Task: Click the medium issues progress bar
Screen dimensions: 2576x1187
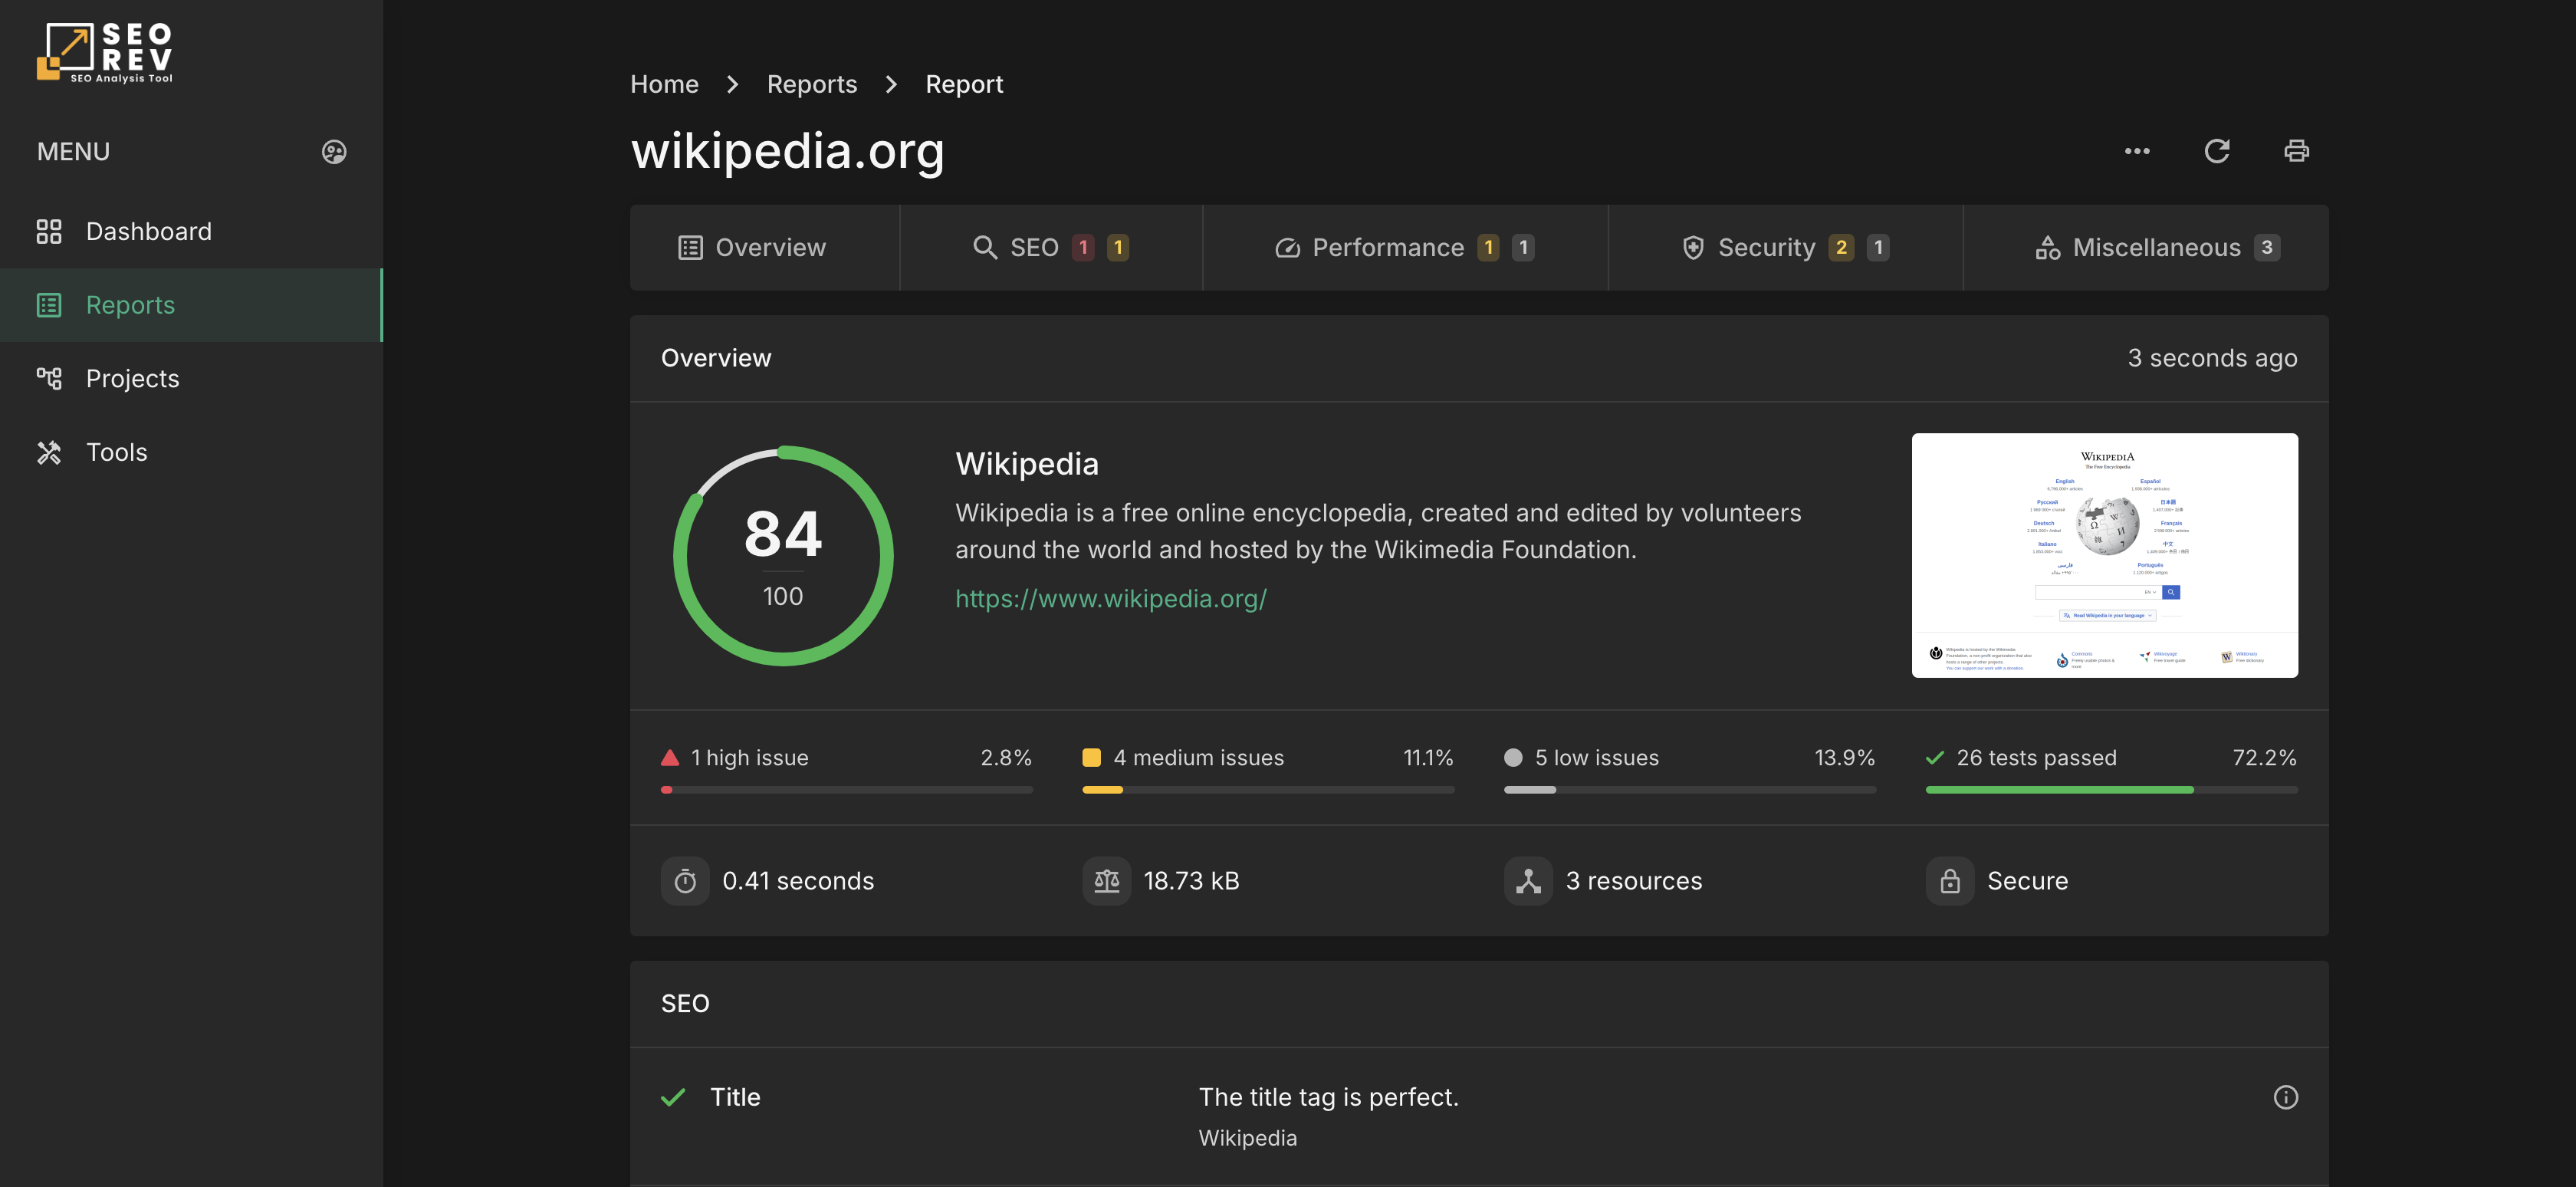Action: click(x=1268, y=790)
